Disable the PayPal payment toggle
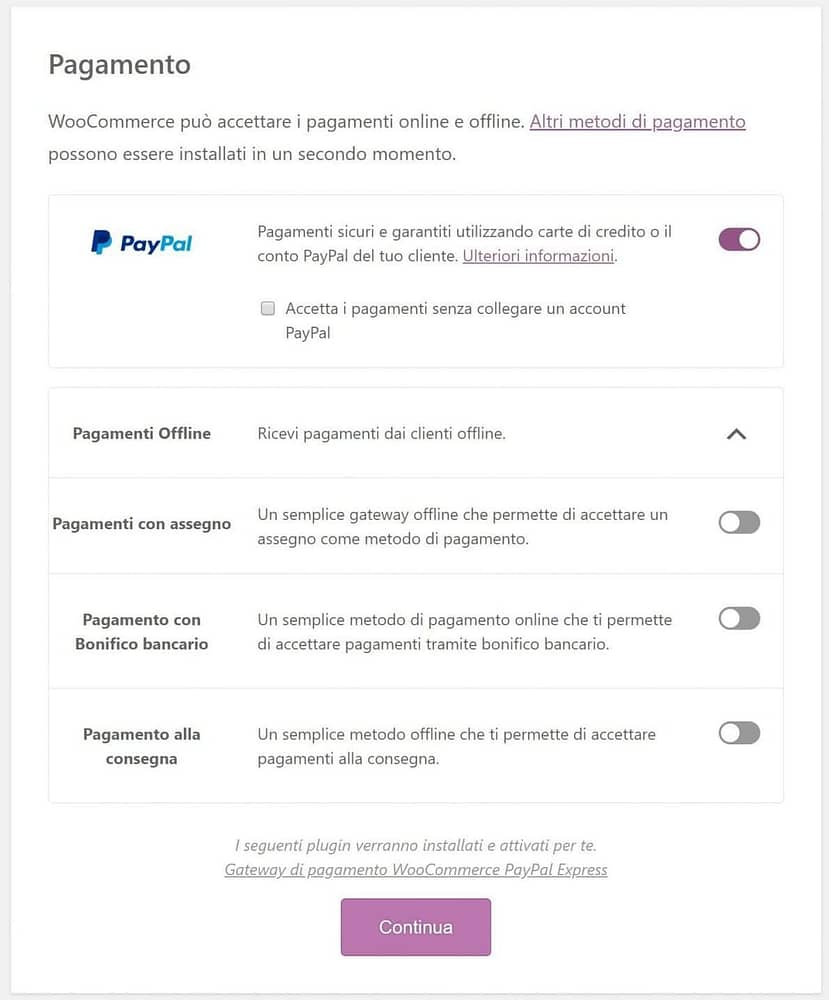Viewport: 829px width, 1000px height. pyautogui.click(x=739, y=240)
